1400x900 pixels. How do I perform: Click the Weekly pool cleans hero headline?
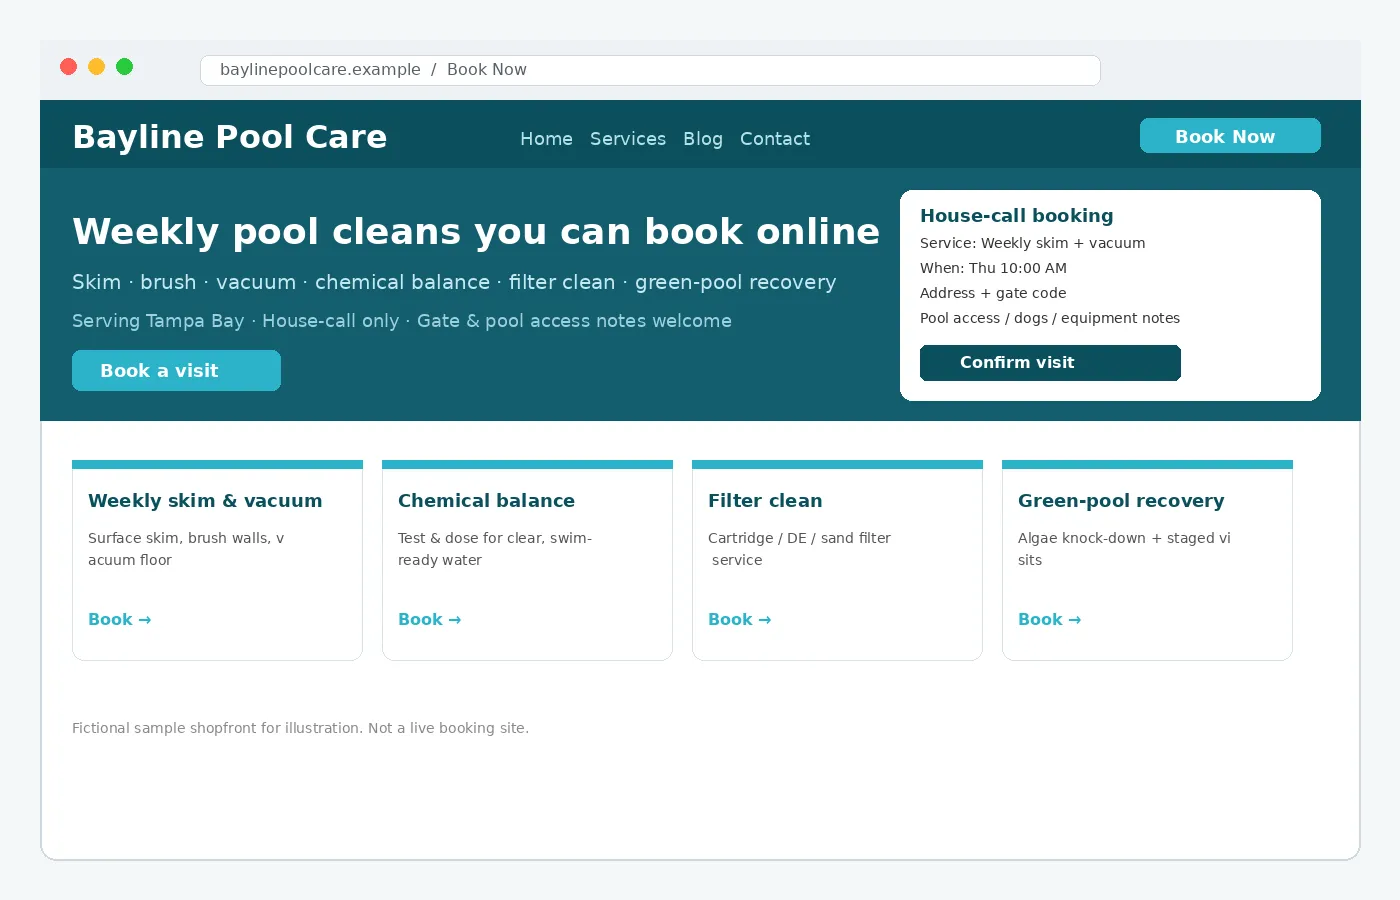[476, 232]
